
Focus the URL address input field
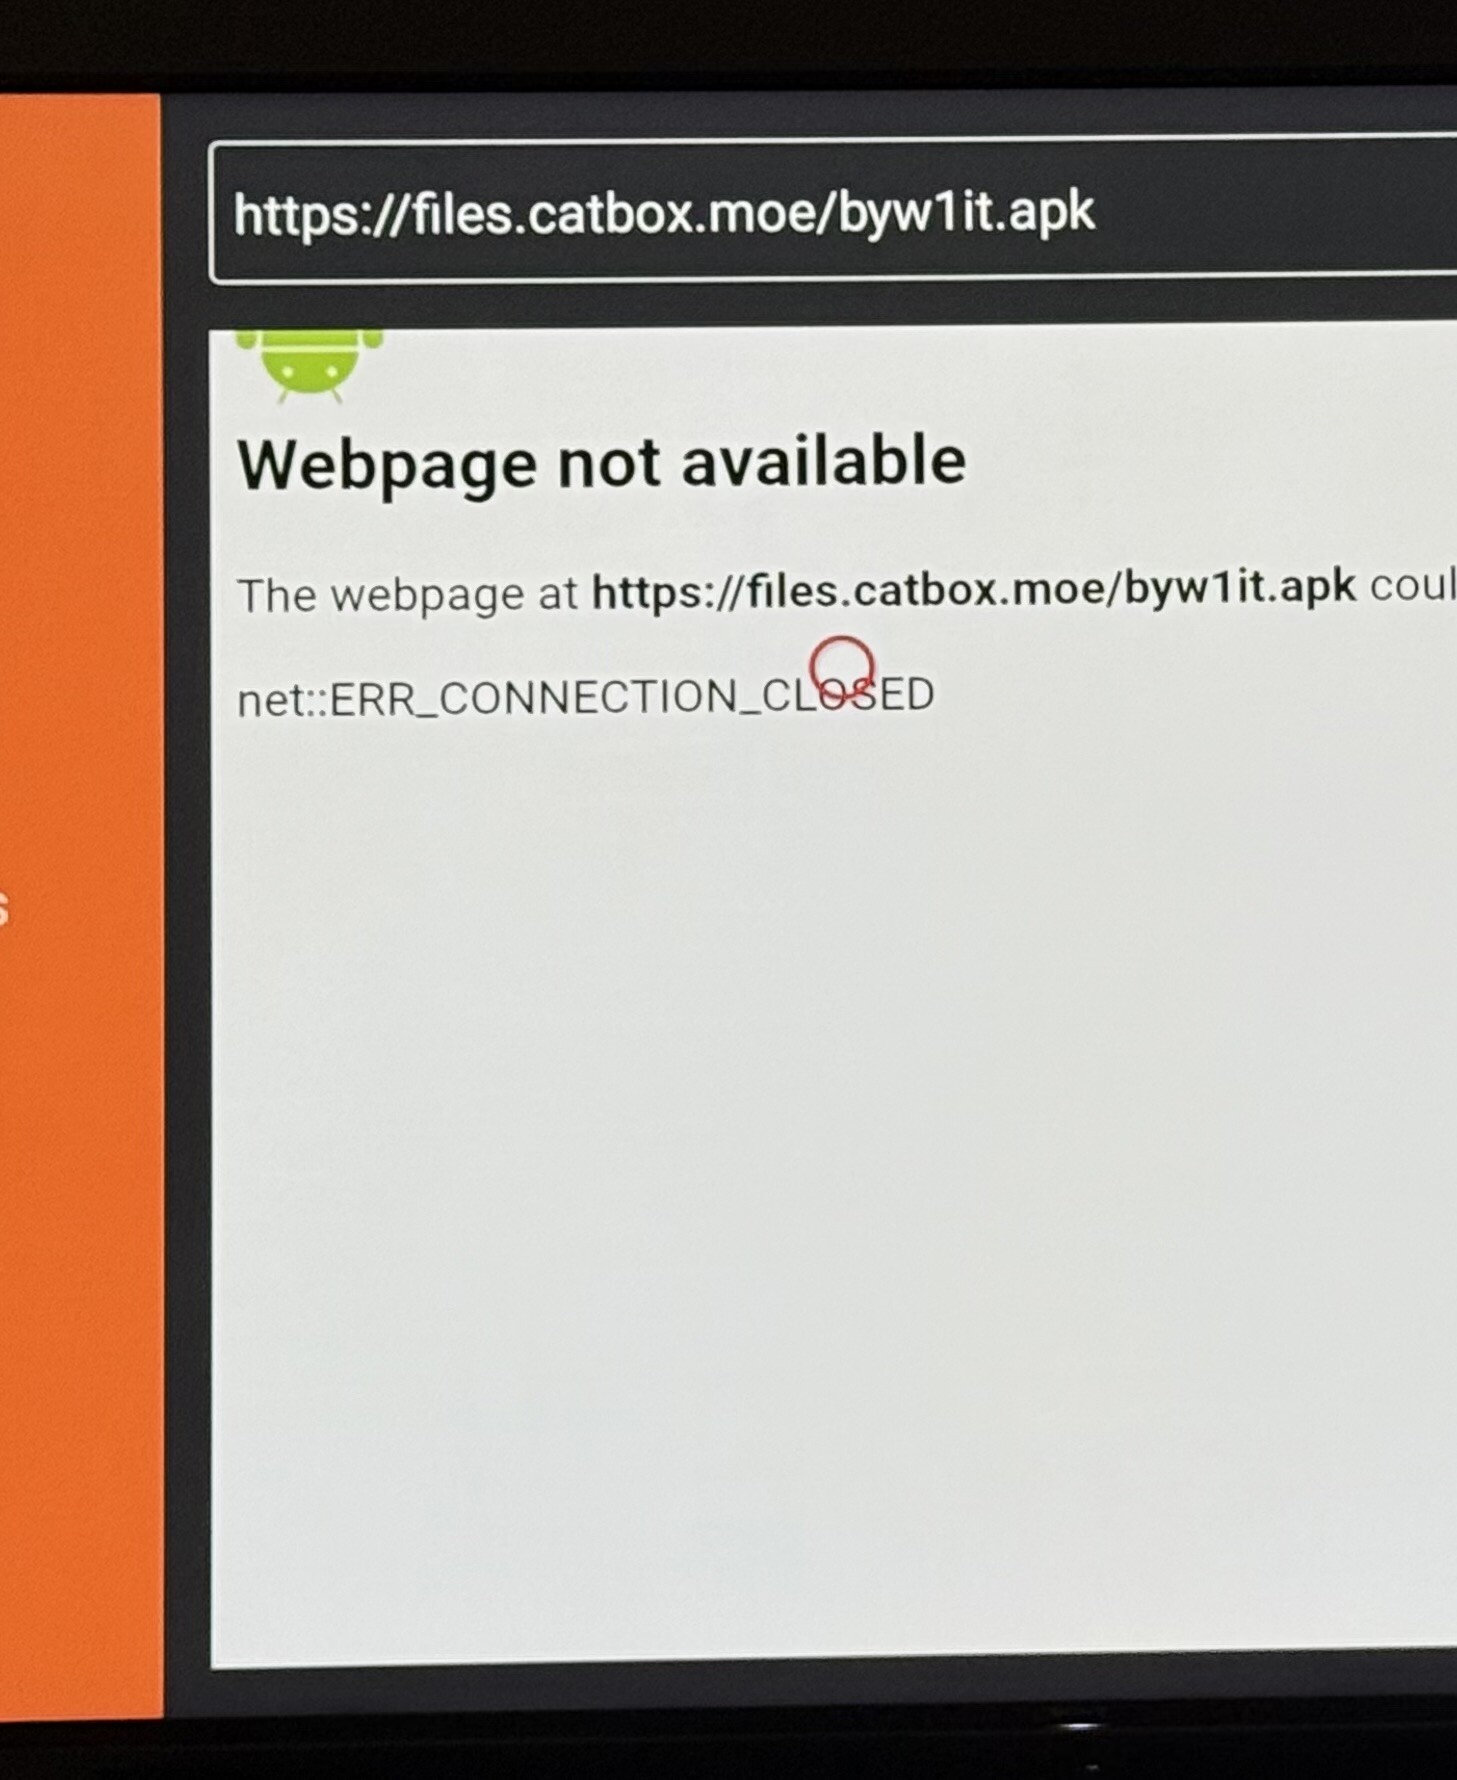pos(833,213)
